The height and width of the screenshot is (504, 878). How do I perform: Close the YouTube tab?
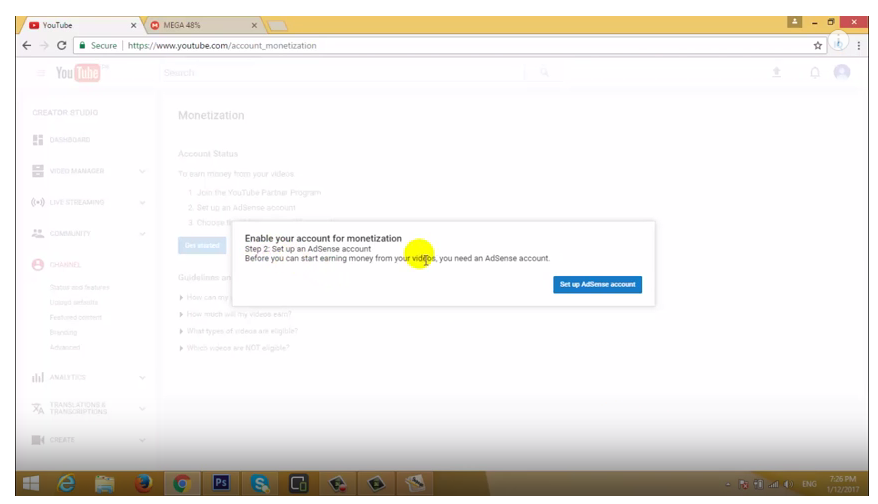click(133, 25)
